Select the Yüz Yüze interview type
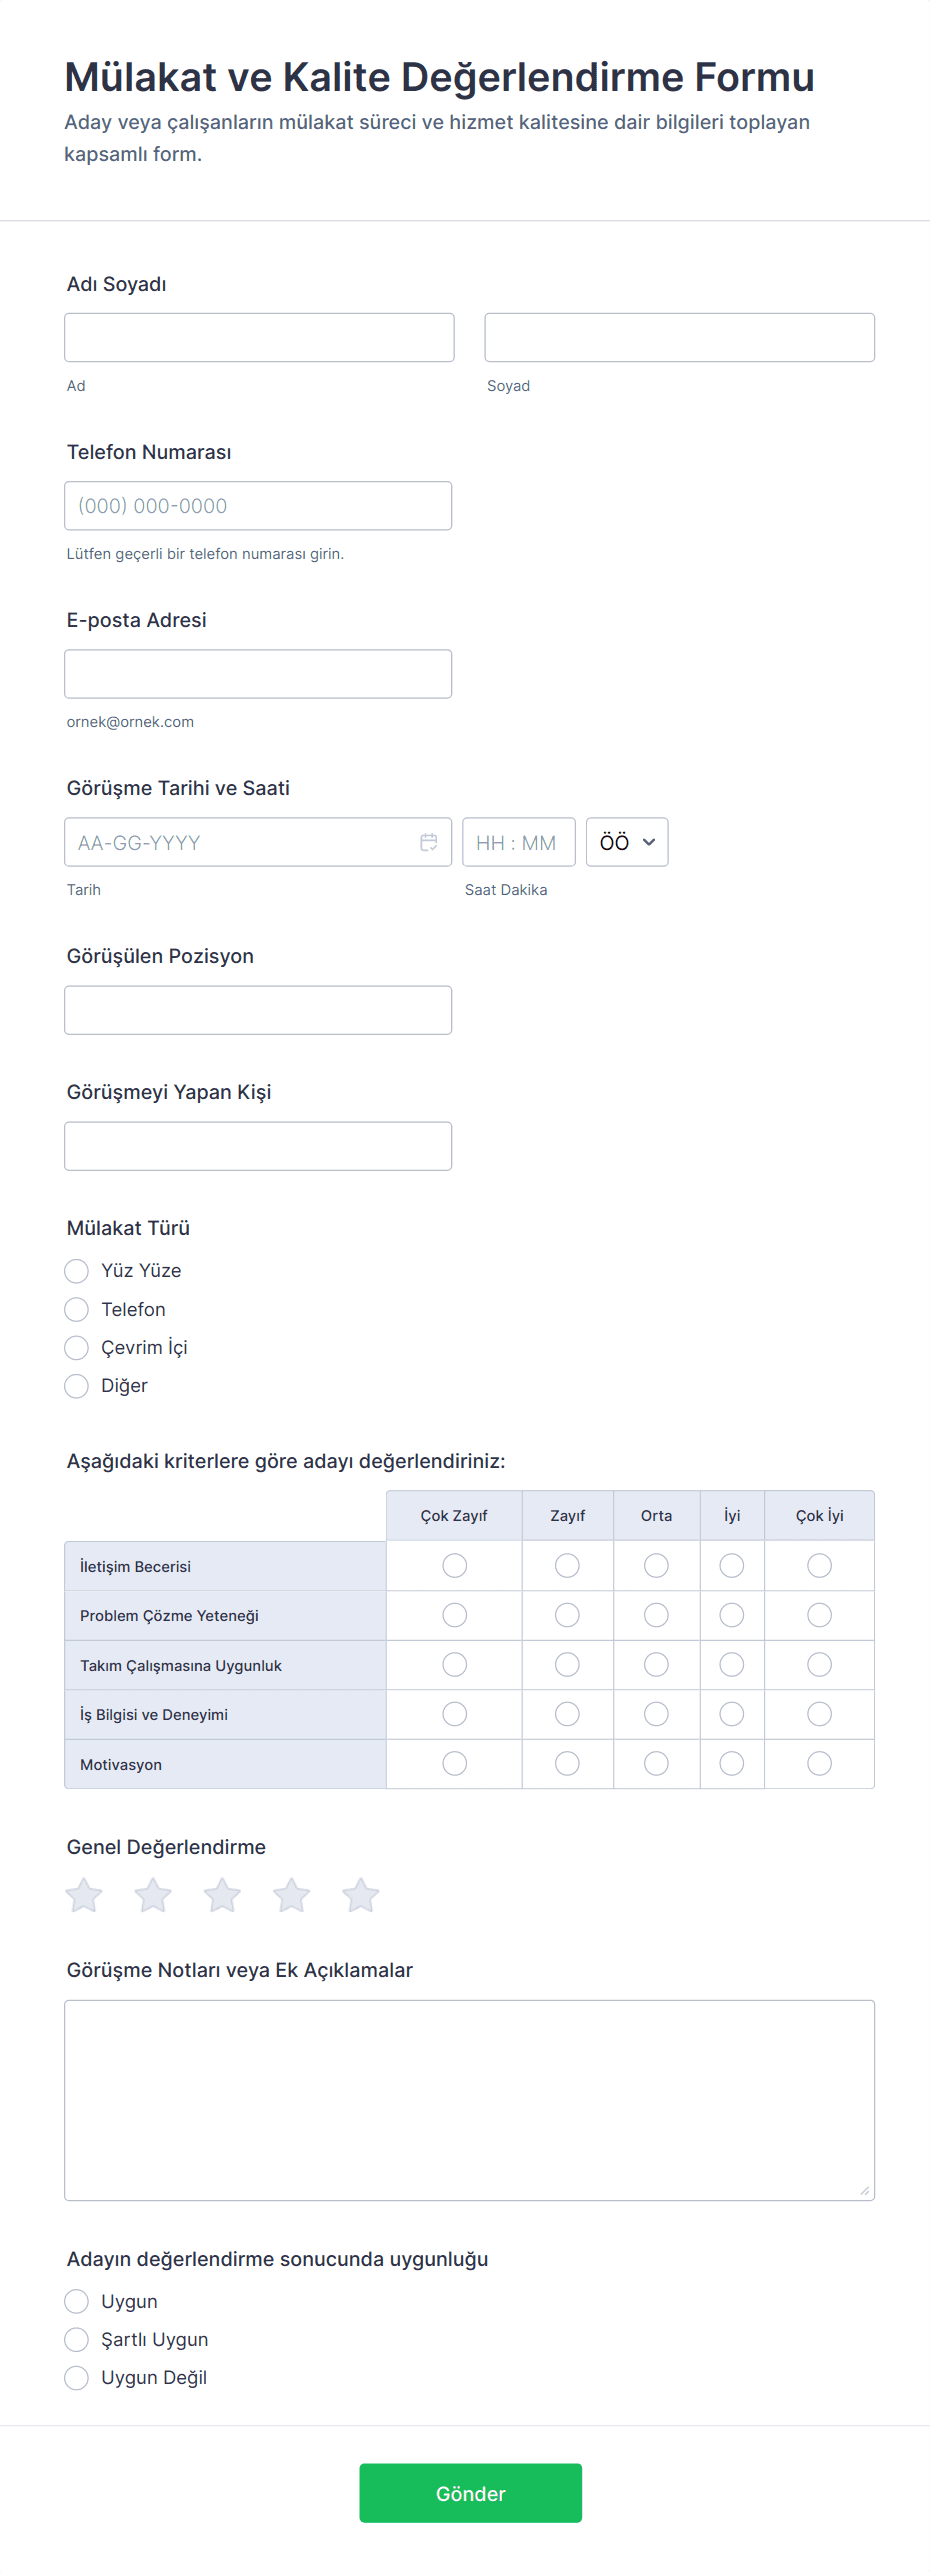 [77, 1271]
